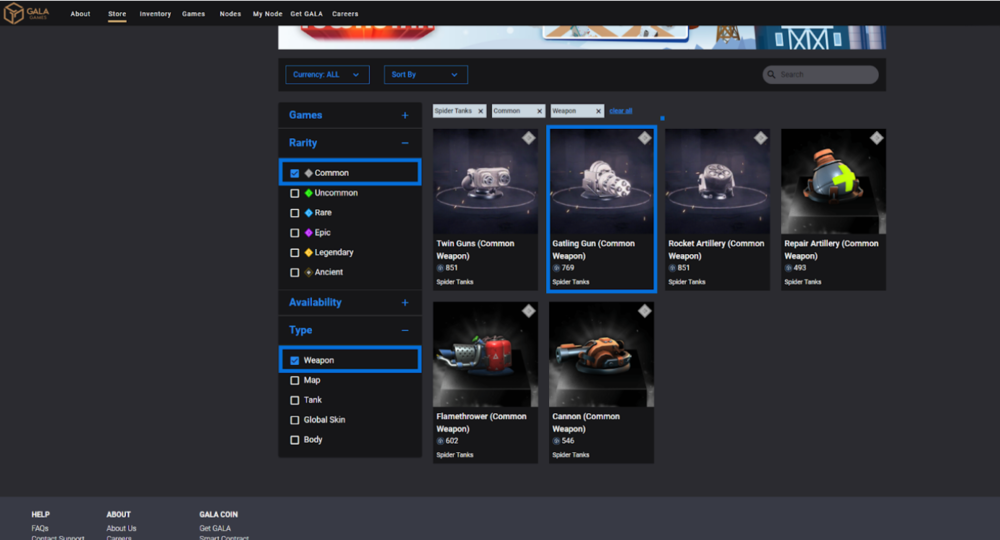Uncheck the Weapon type checkbox
The width and height of the screenshot is (1000, 540).
(x=295, y=360)
